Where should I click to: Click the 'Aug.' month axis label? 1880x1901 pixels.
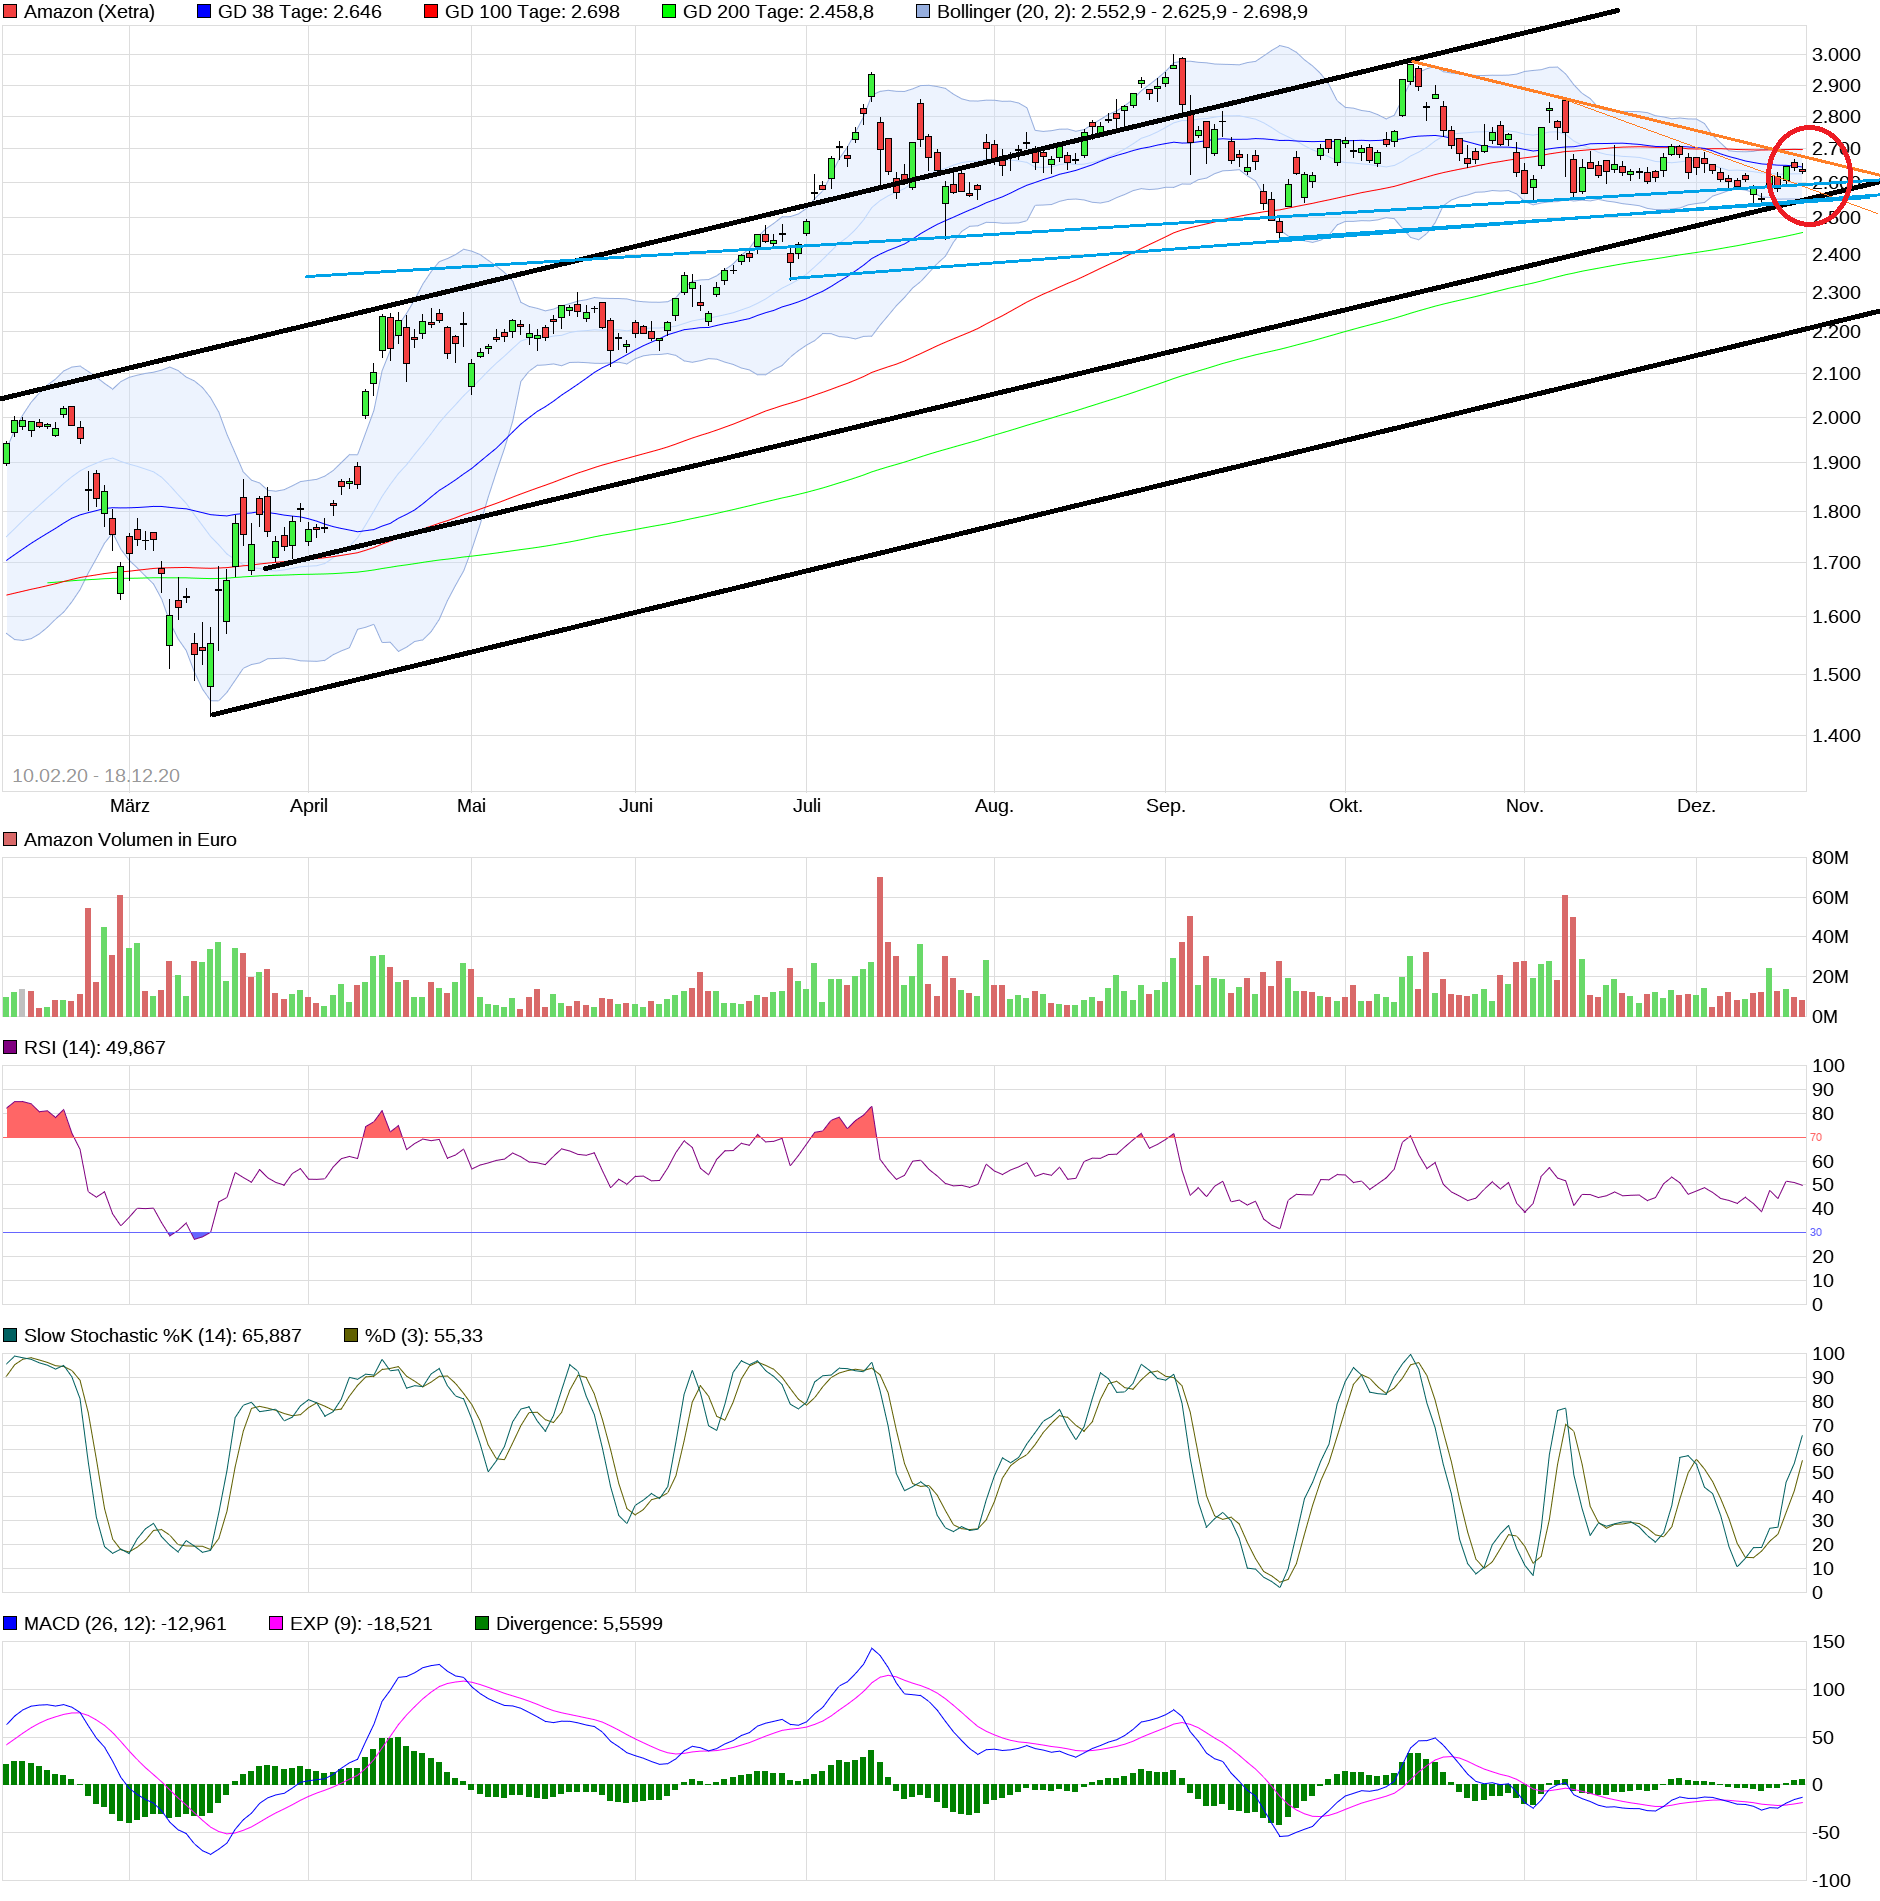[x=994, y=805]
